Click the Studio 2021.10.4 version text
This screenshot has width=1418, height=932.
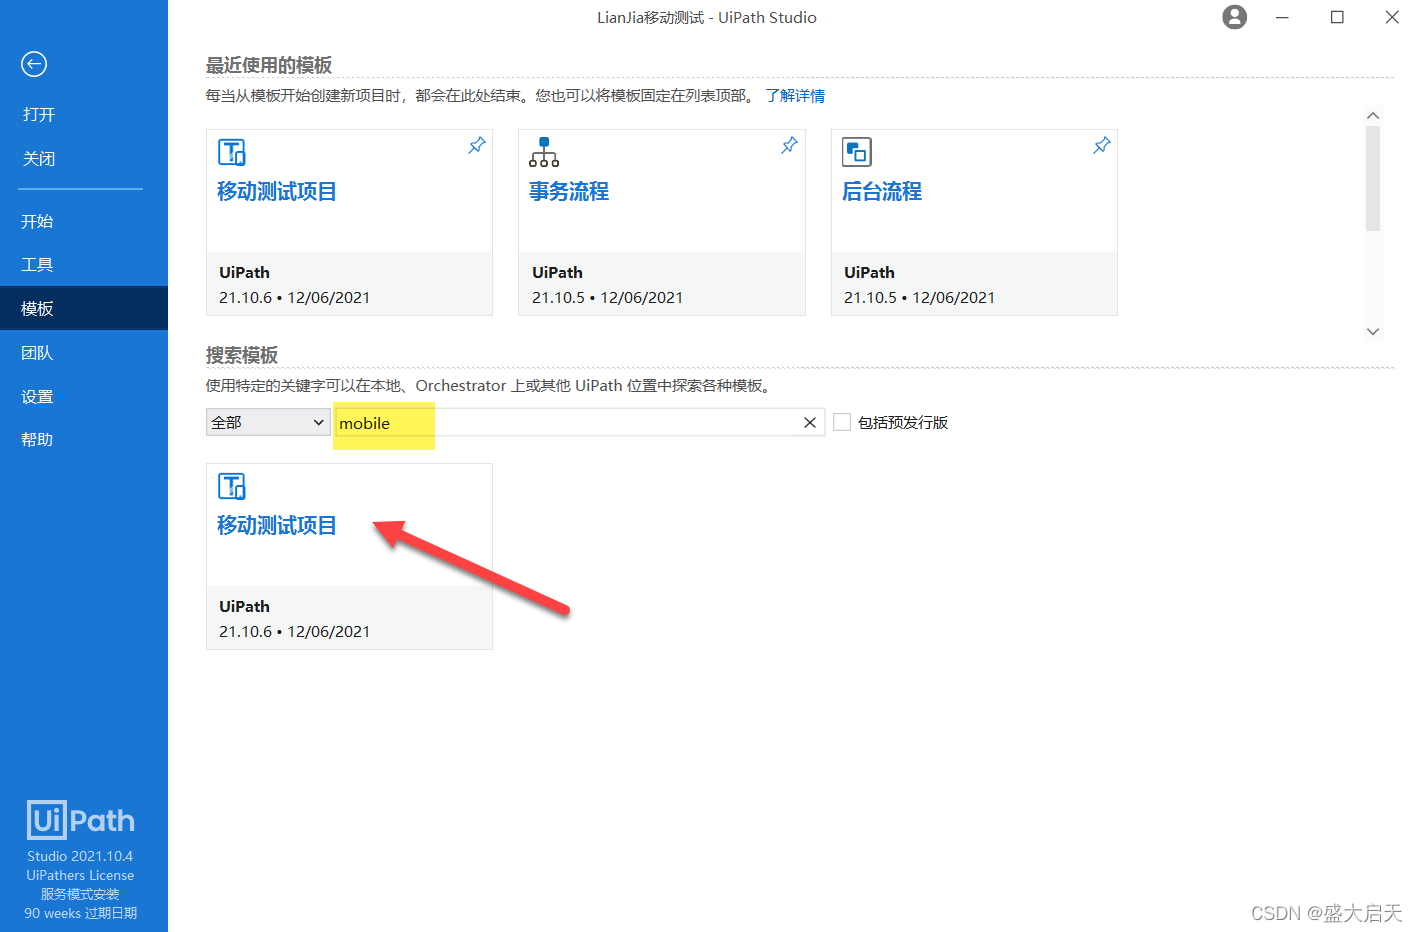click(80, 856)
